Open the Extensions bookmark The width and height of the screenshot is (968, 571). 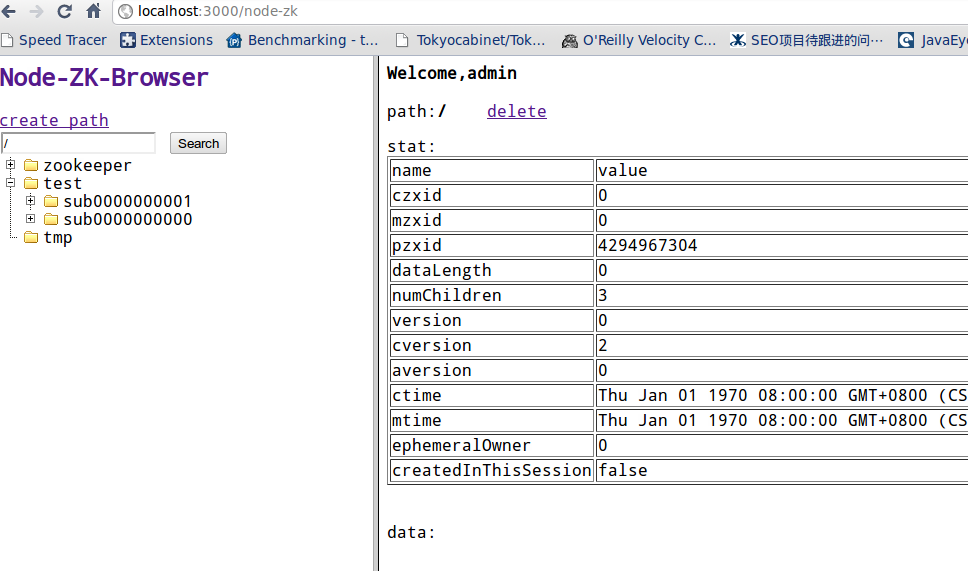[166, 40]
